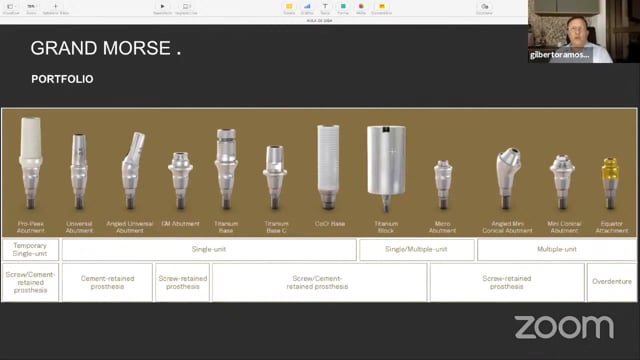Start slideshow with the Play button
This screenshot has height=360, width=640.
pos(162,7)
